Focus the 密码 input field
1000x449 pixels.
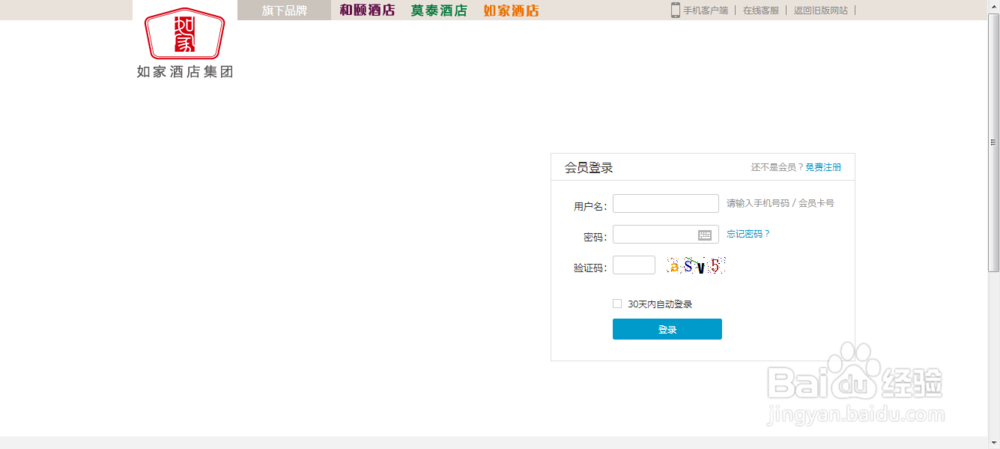666,235
